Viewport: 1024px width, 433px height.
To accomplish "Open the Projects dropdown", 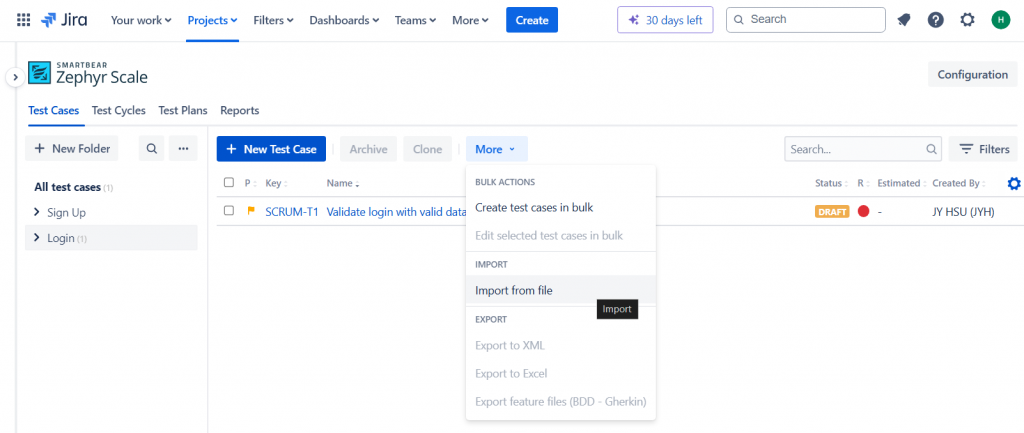I will [x=212, y=20].
